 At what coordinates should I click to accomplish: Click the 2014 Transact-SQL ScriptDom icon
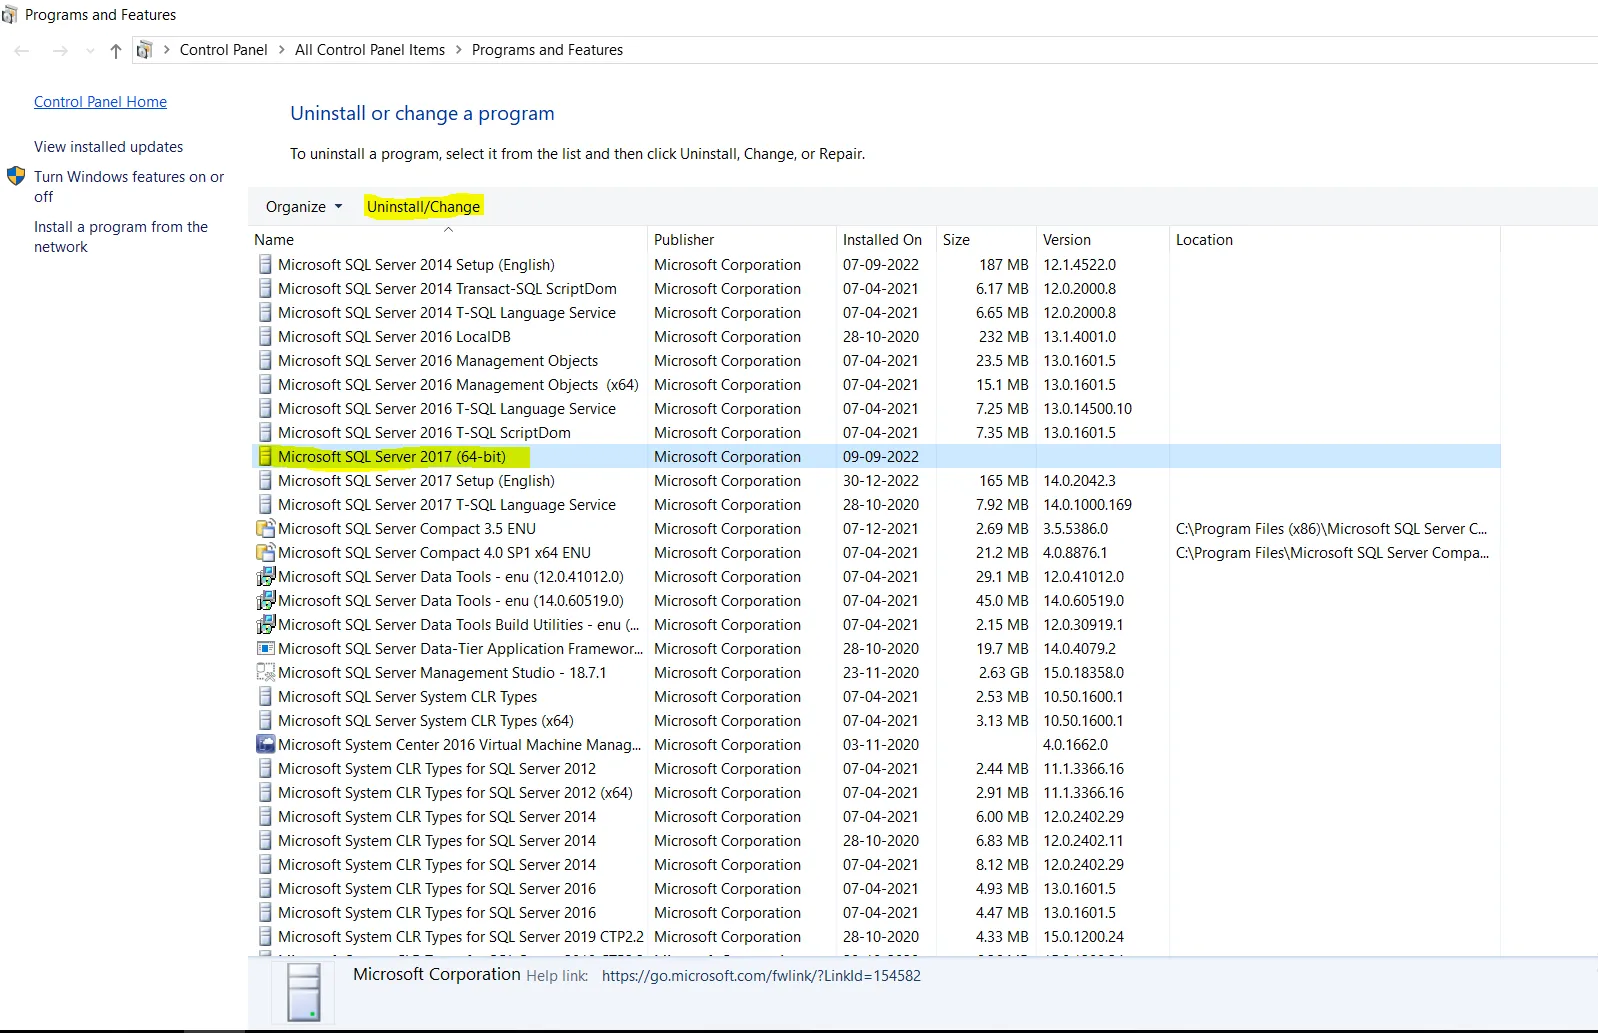click(265, 289)
